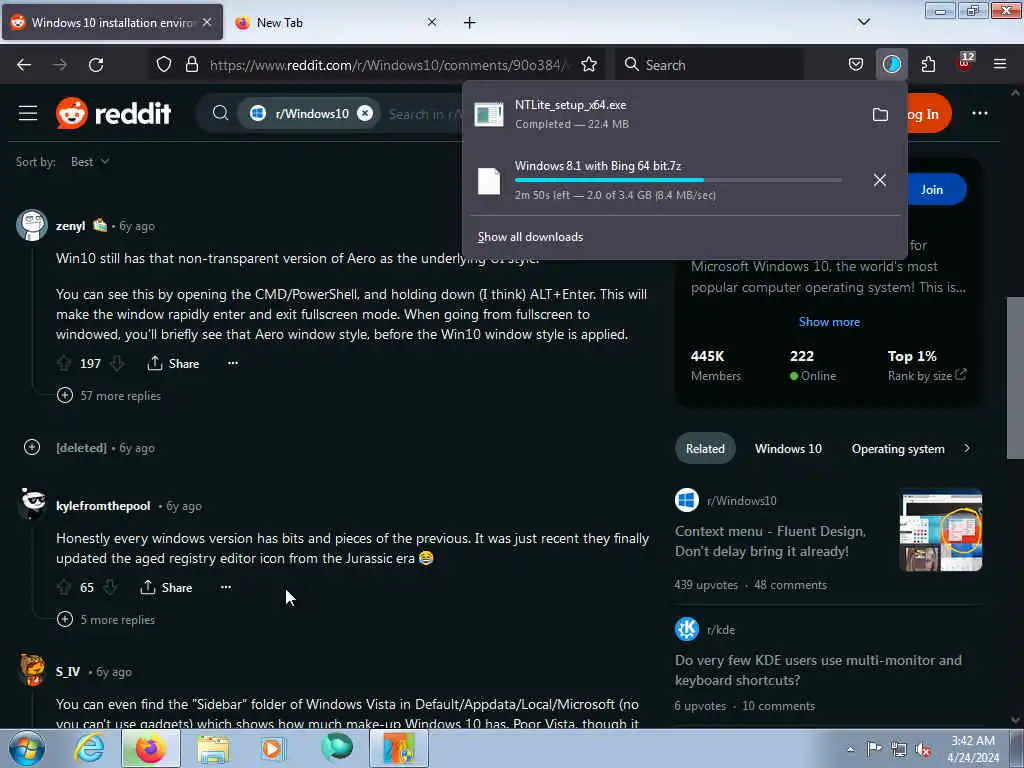
Task: Open Rank by size link
Action: pos(927,376)
